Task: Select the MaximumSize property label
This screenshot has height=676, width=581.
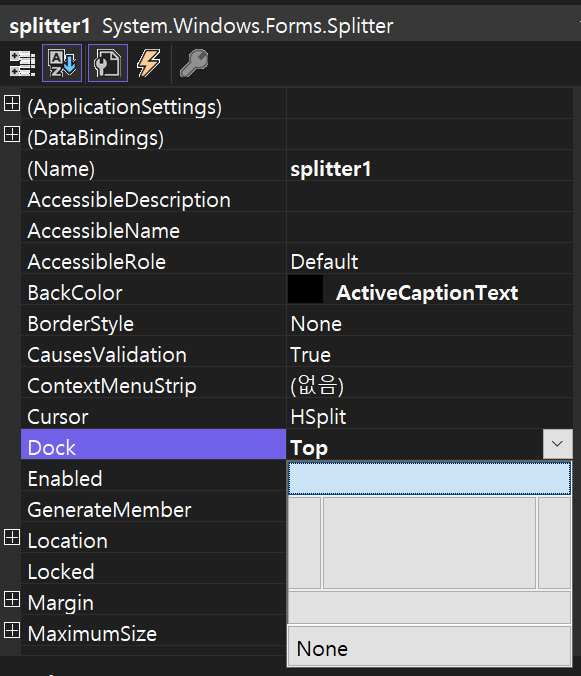Action: (x=153, y=631)
